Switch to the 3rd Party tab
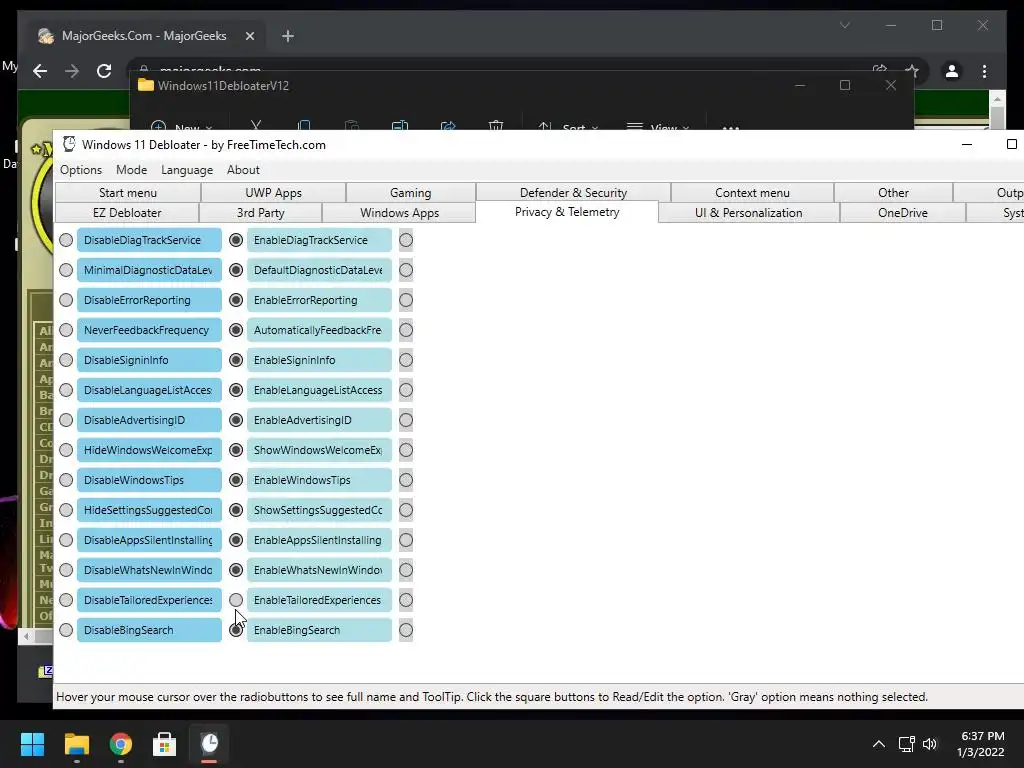Screen dimensions: 1024x768 pyautogui.click(x=261, y=213)
